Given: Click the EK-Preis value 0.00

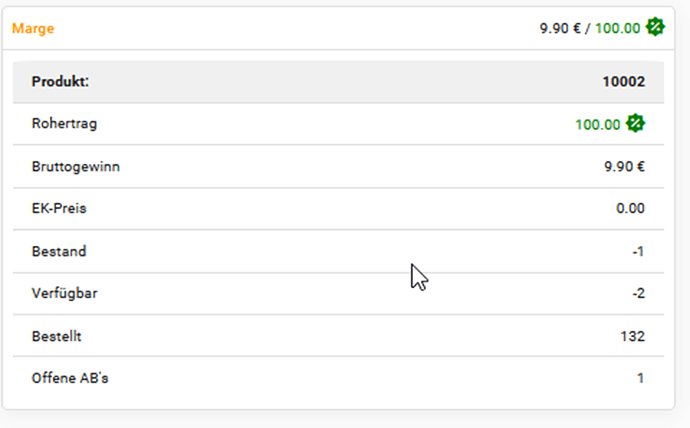Looking at the screenshot, I should click(630, 208).
